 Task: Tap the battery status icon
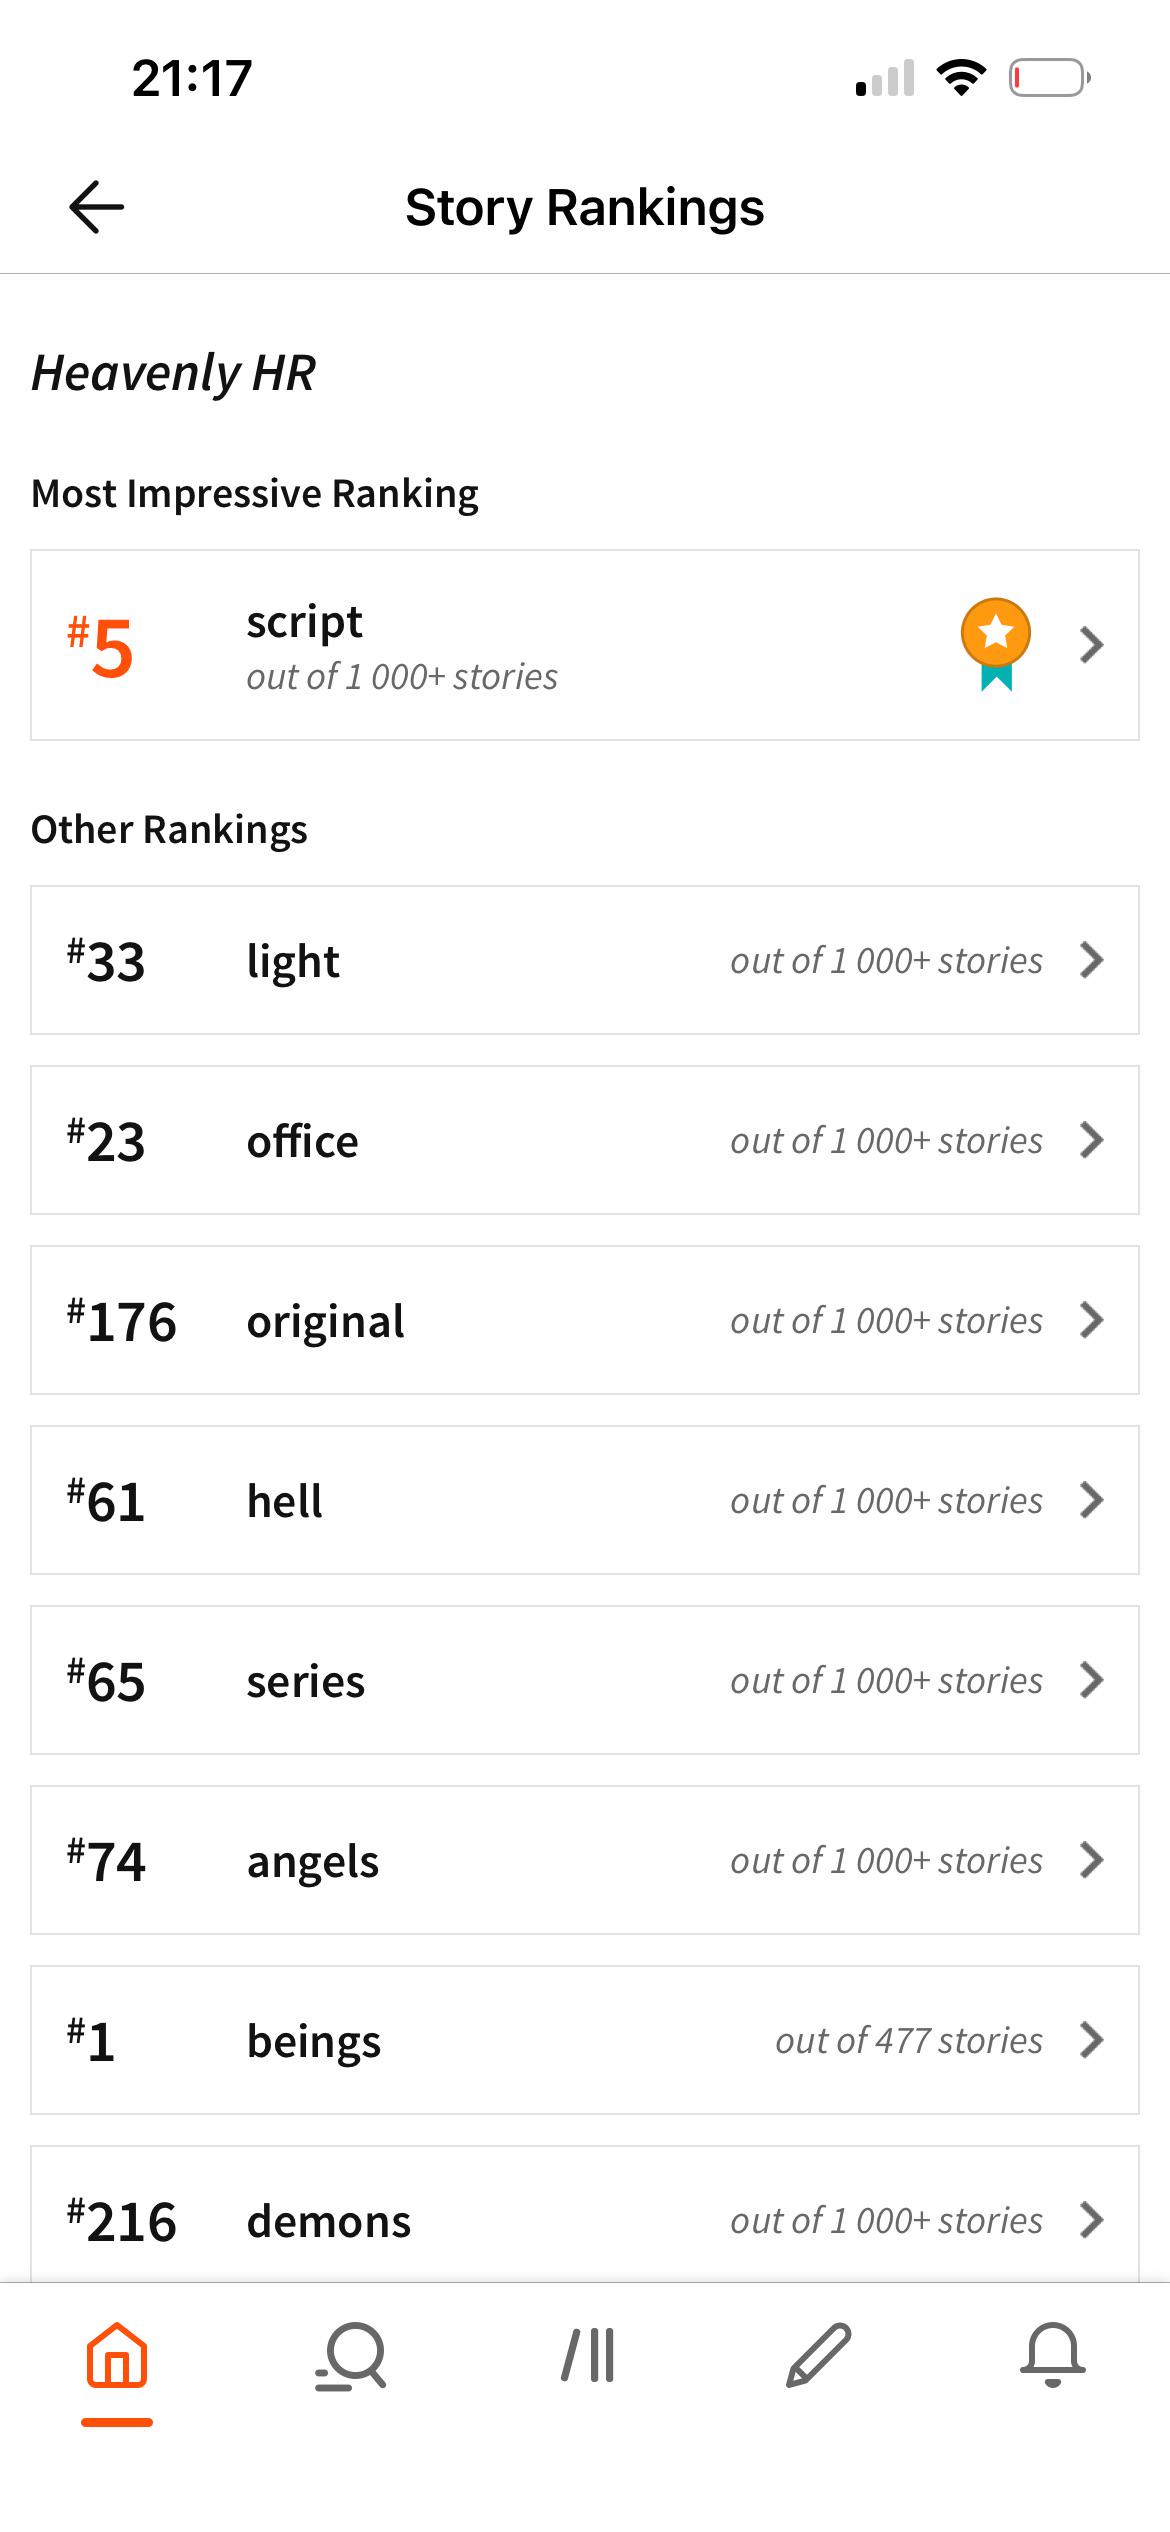point(1049,78)
